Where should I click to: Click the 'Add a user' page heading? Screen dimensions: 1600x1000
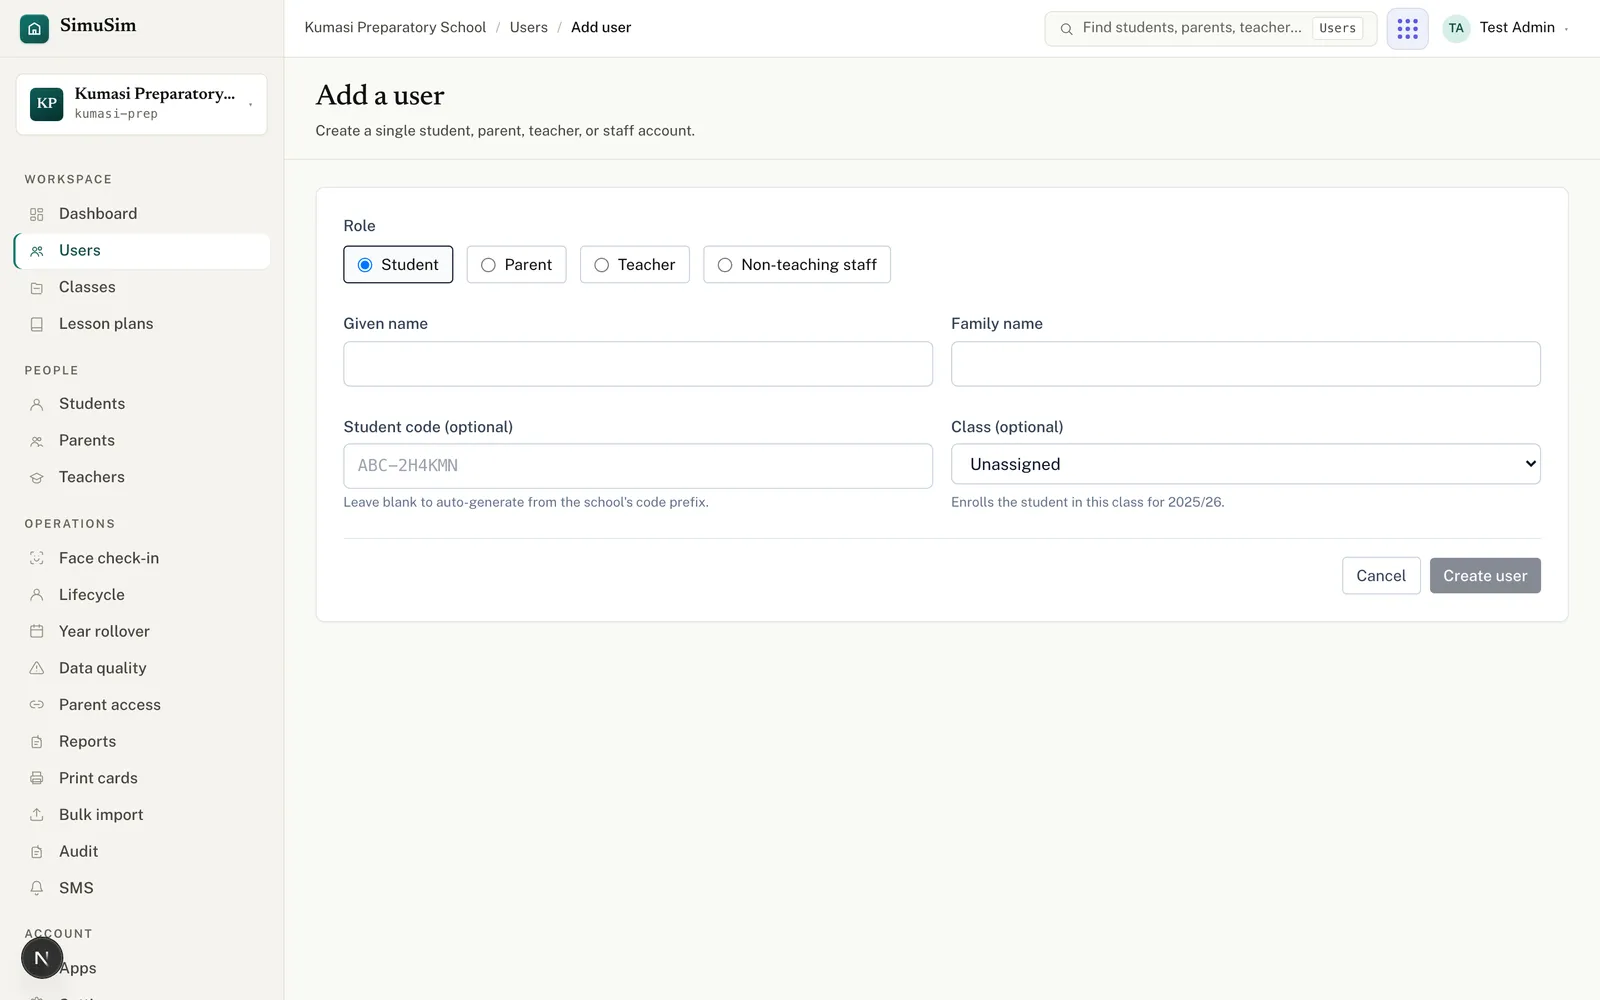pos(380,95)
